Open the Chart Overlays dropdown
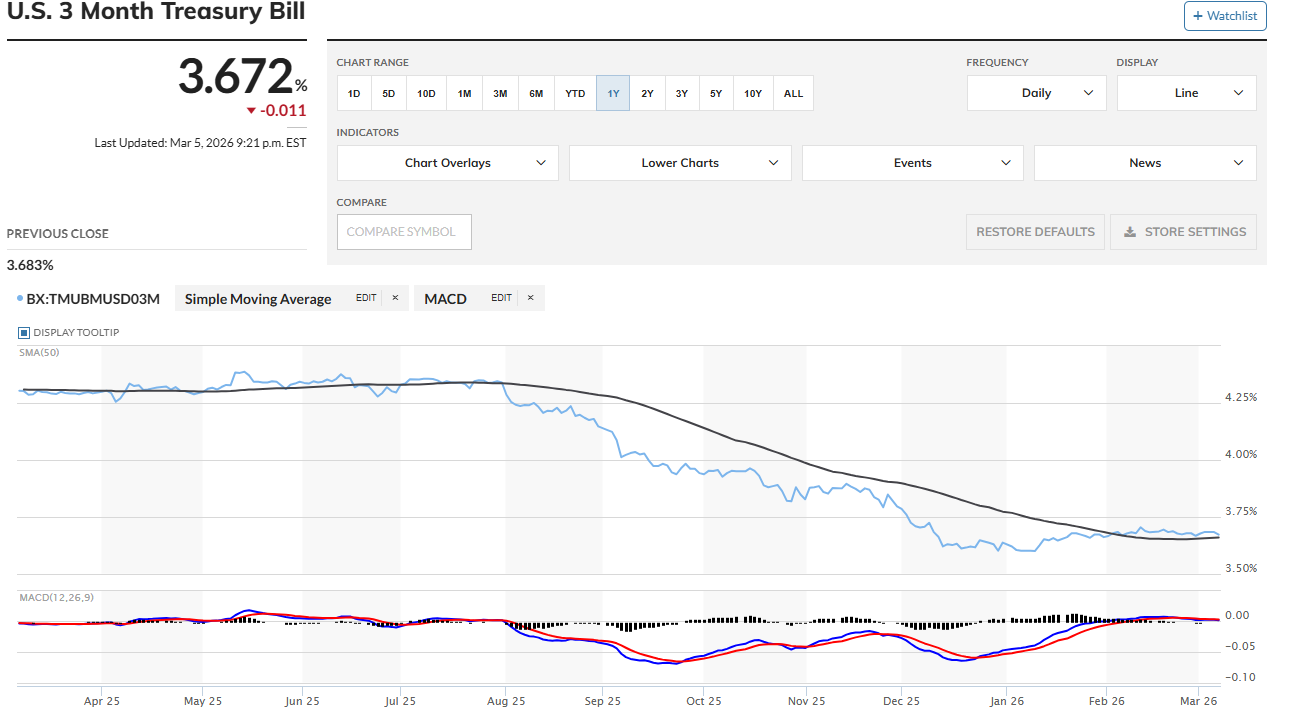The width and height of the screenshot is (1307, 719). pos(447,163)
